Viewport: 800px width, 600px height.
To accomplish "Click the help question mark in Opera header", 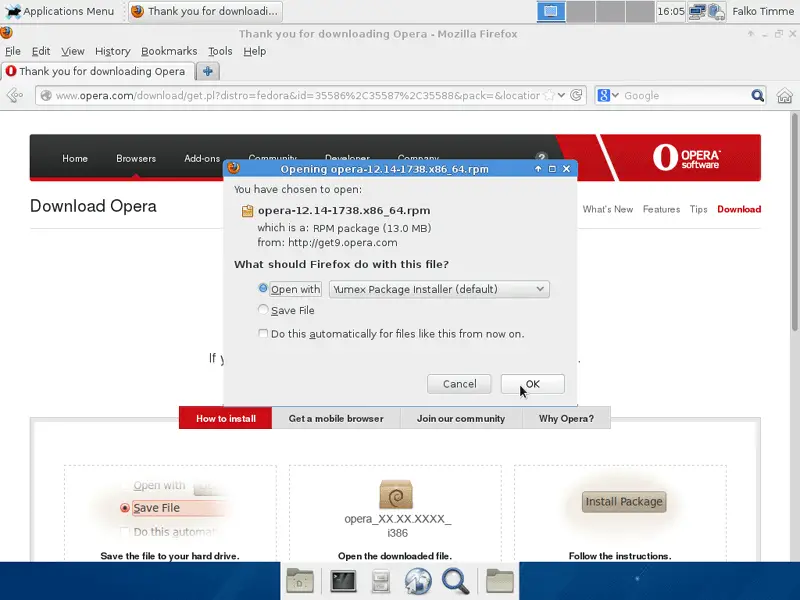I will 541,157.
